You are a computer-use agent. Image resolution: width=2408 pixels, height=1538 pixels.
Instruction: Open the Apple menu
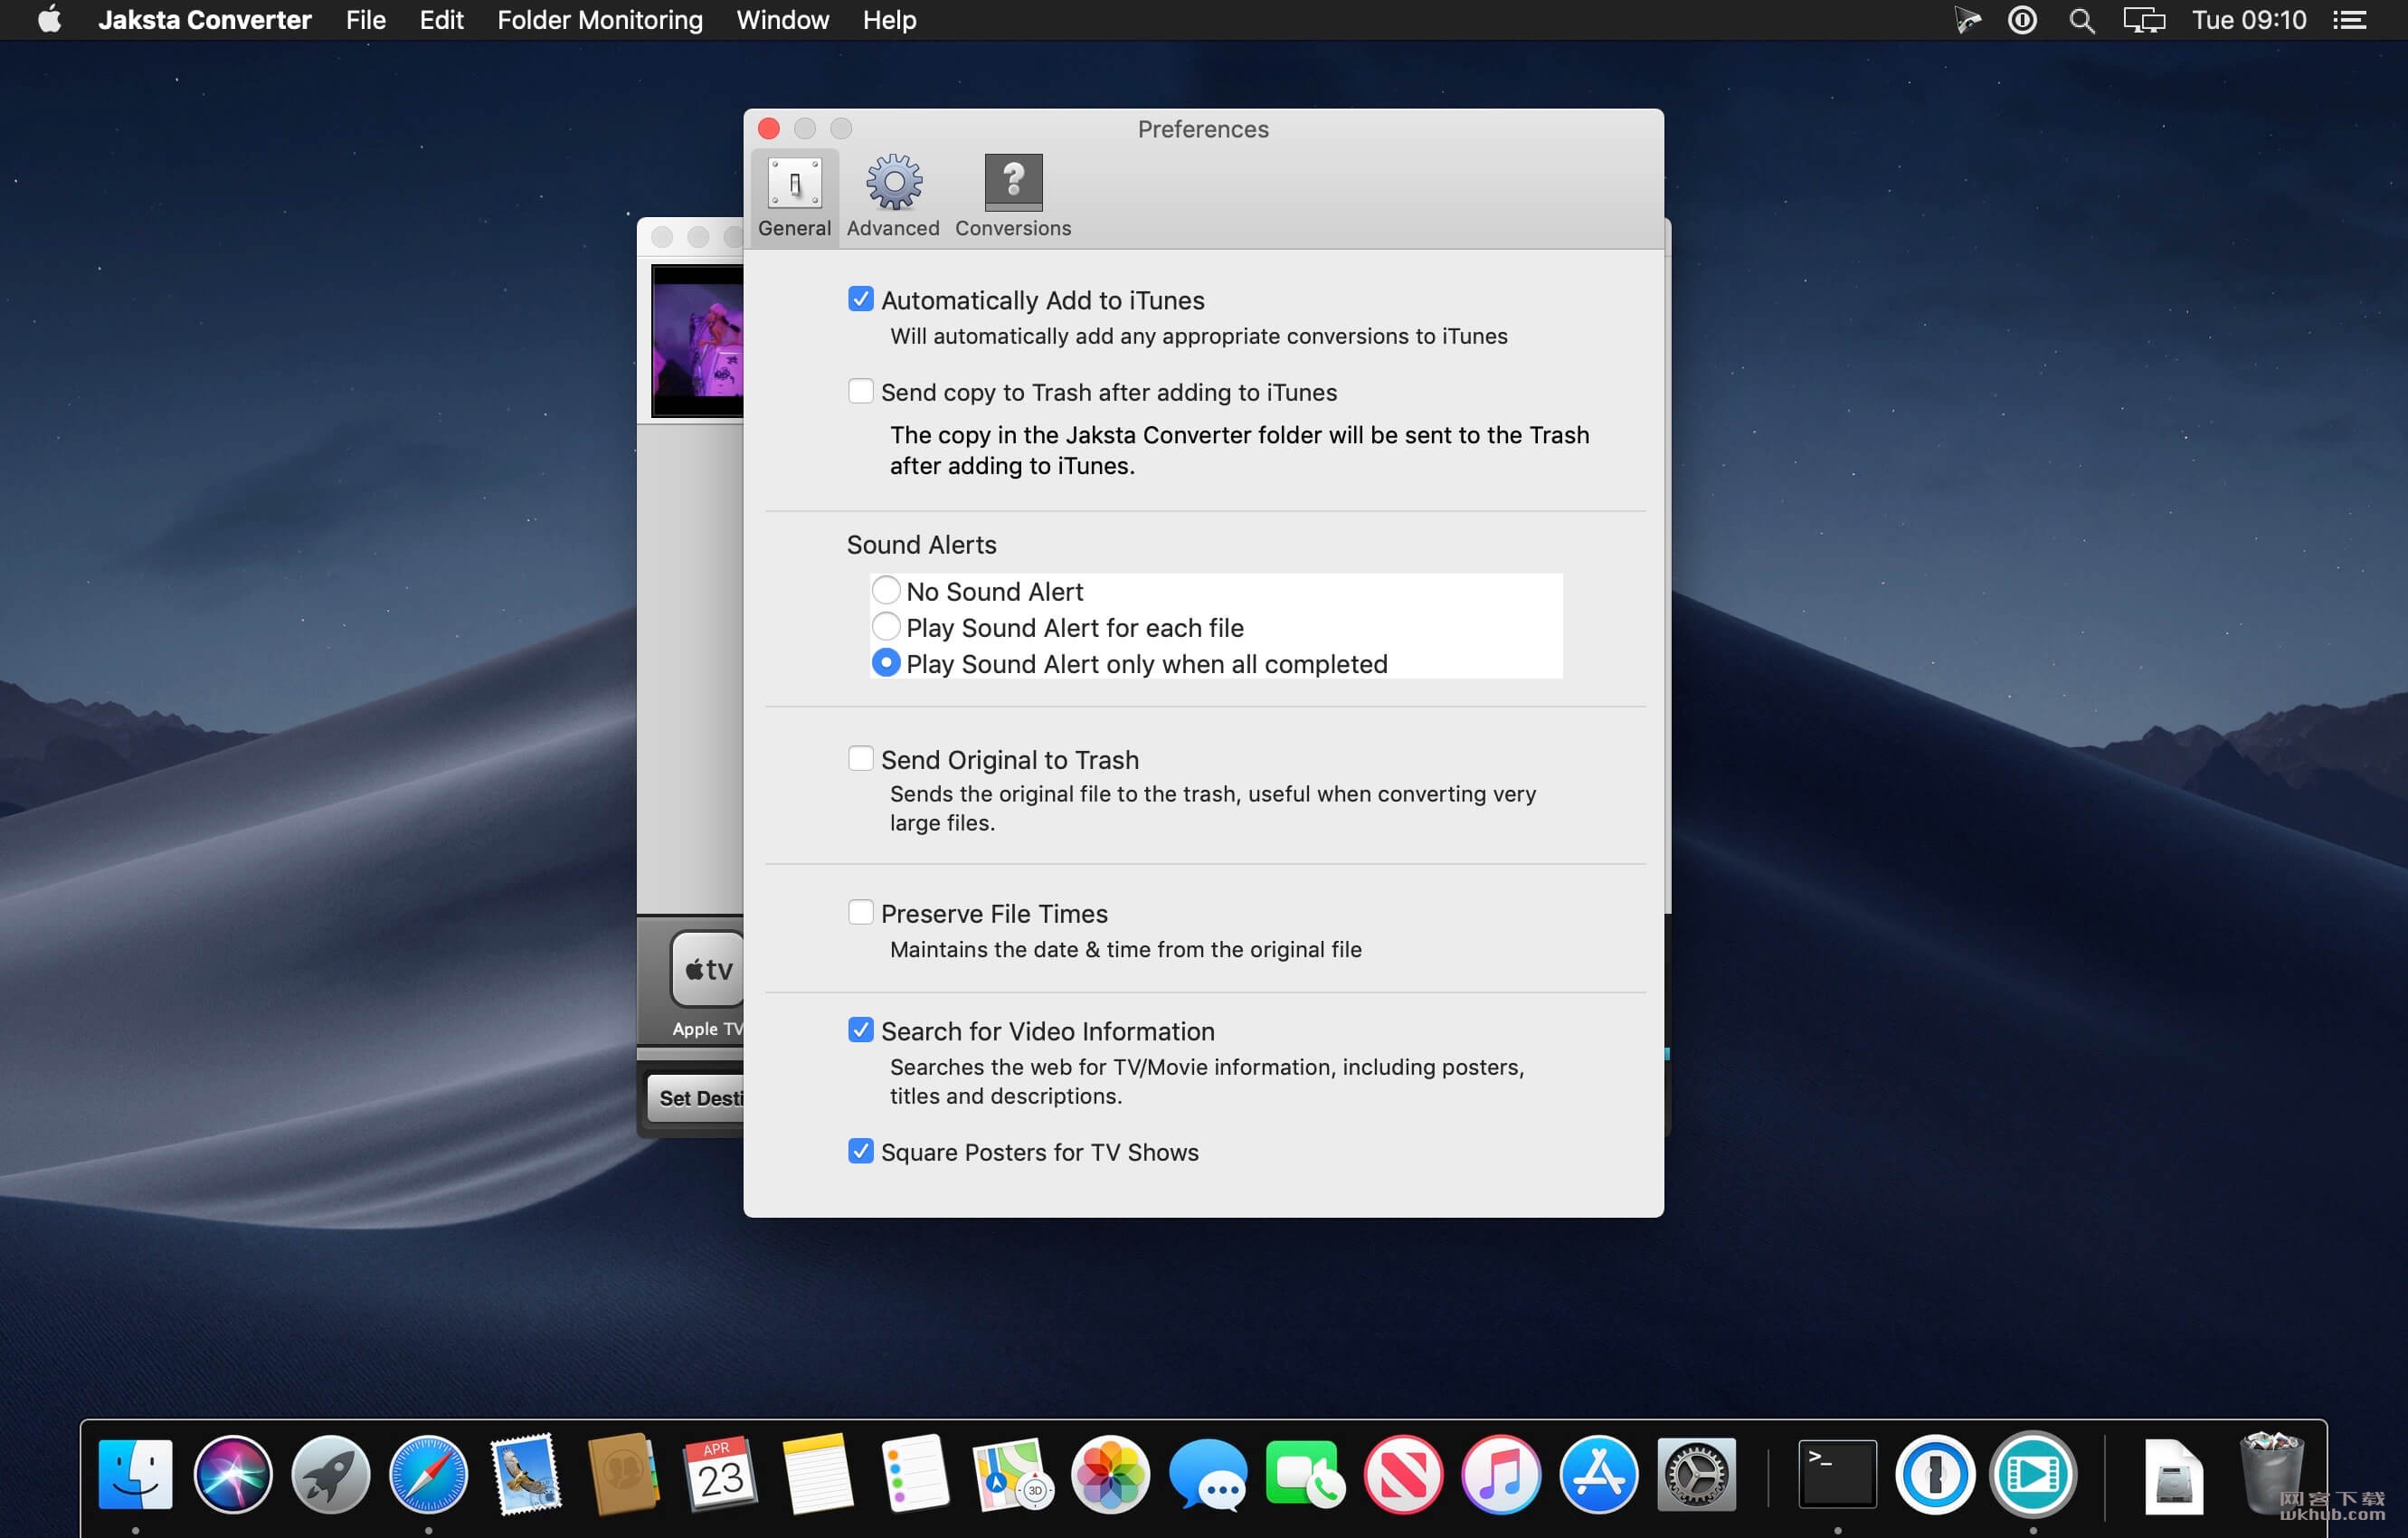(49, 20)
